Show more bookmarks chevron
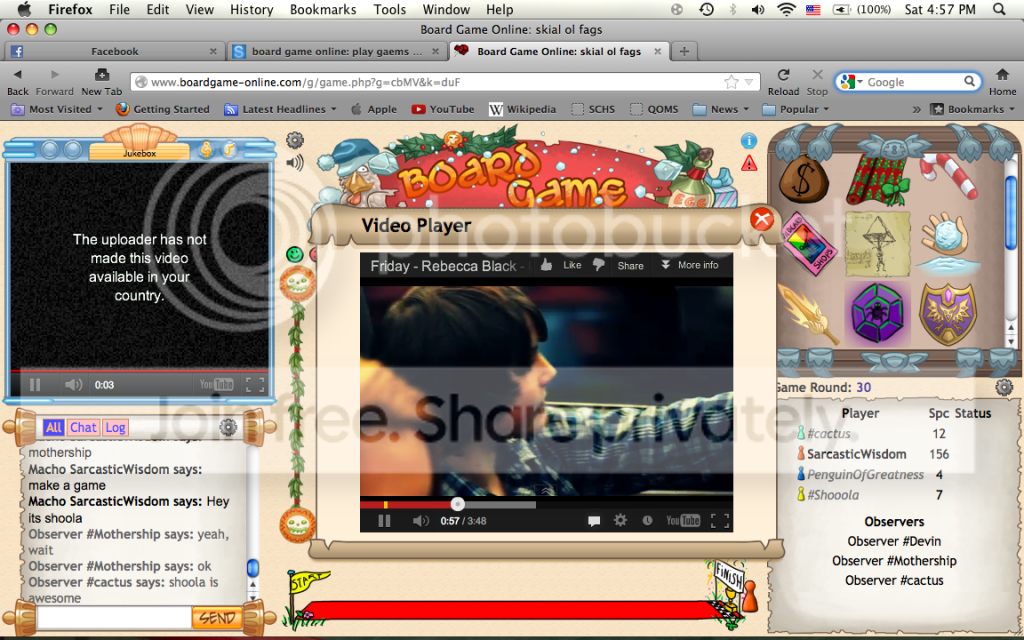Screen dimensions: 1024x640 tap(916, 109)
